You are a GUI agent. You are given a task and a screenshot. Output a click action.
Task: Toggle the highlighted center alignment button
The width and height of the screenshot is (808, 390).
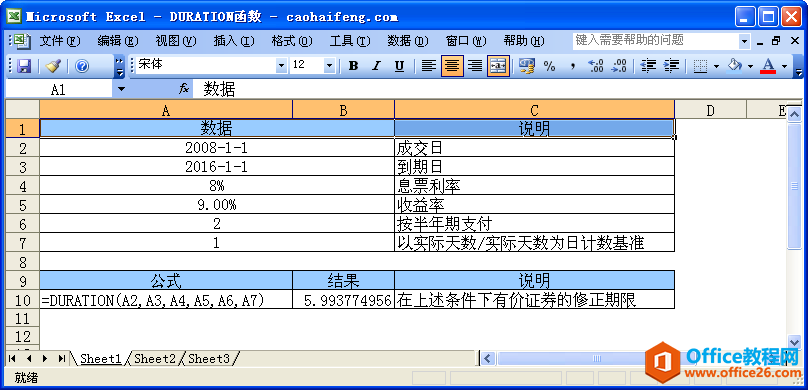point(452,66)
